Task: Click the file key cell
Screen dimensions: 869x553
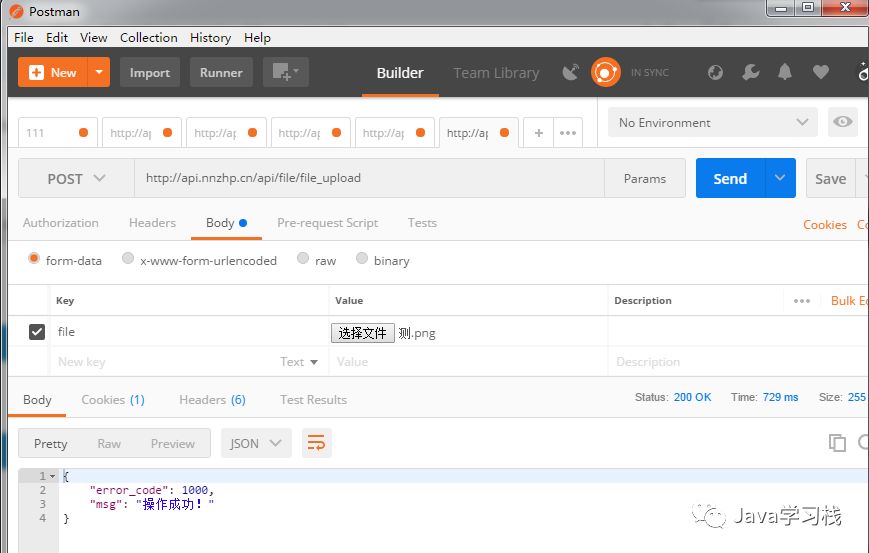Action: click(x=189, y=331)
